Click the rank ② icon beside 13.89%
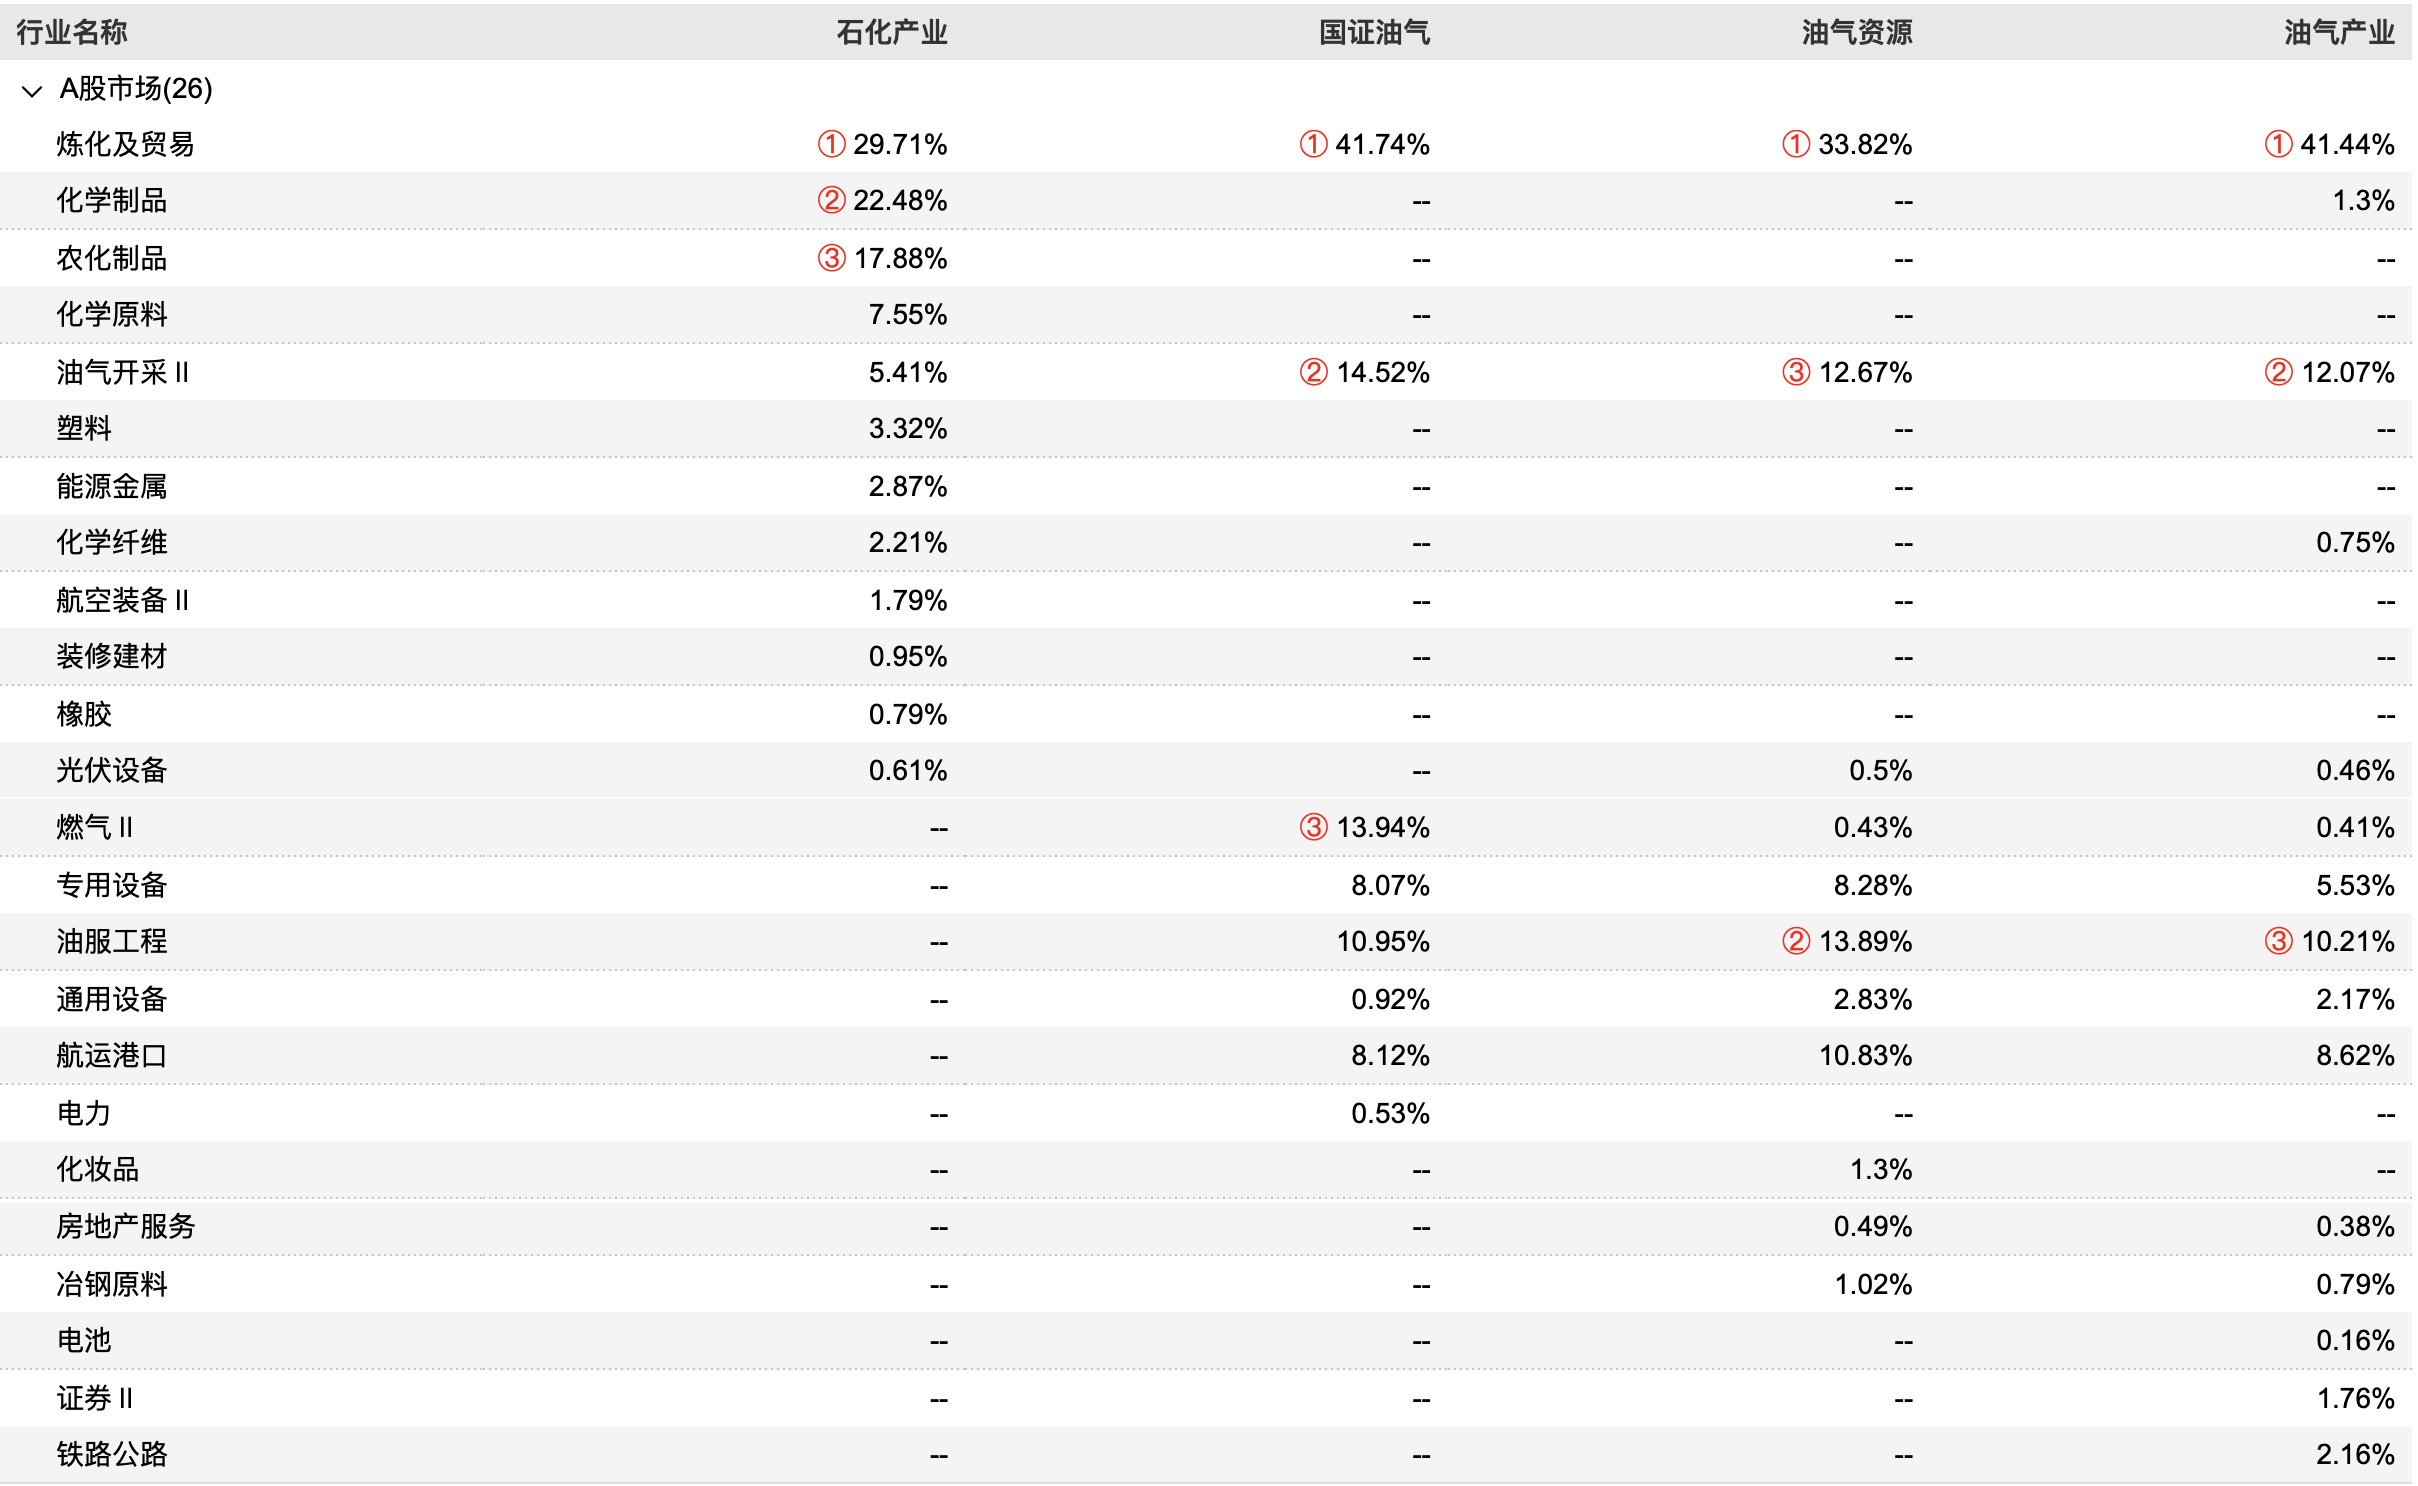 point(1797,941)
